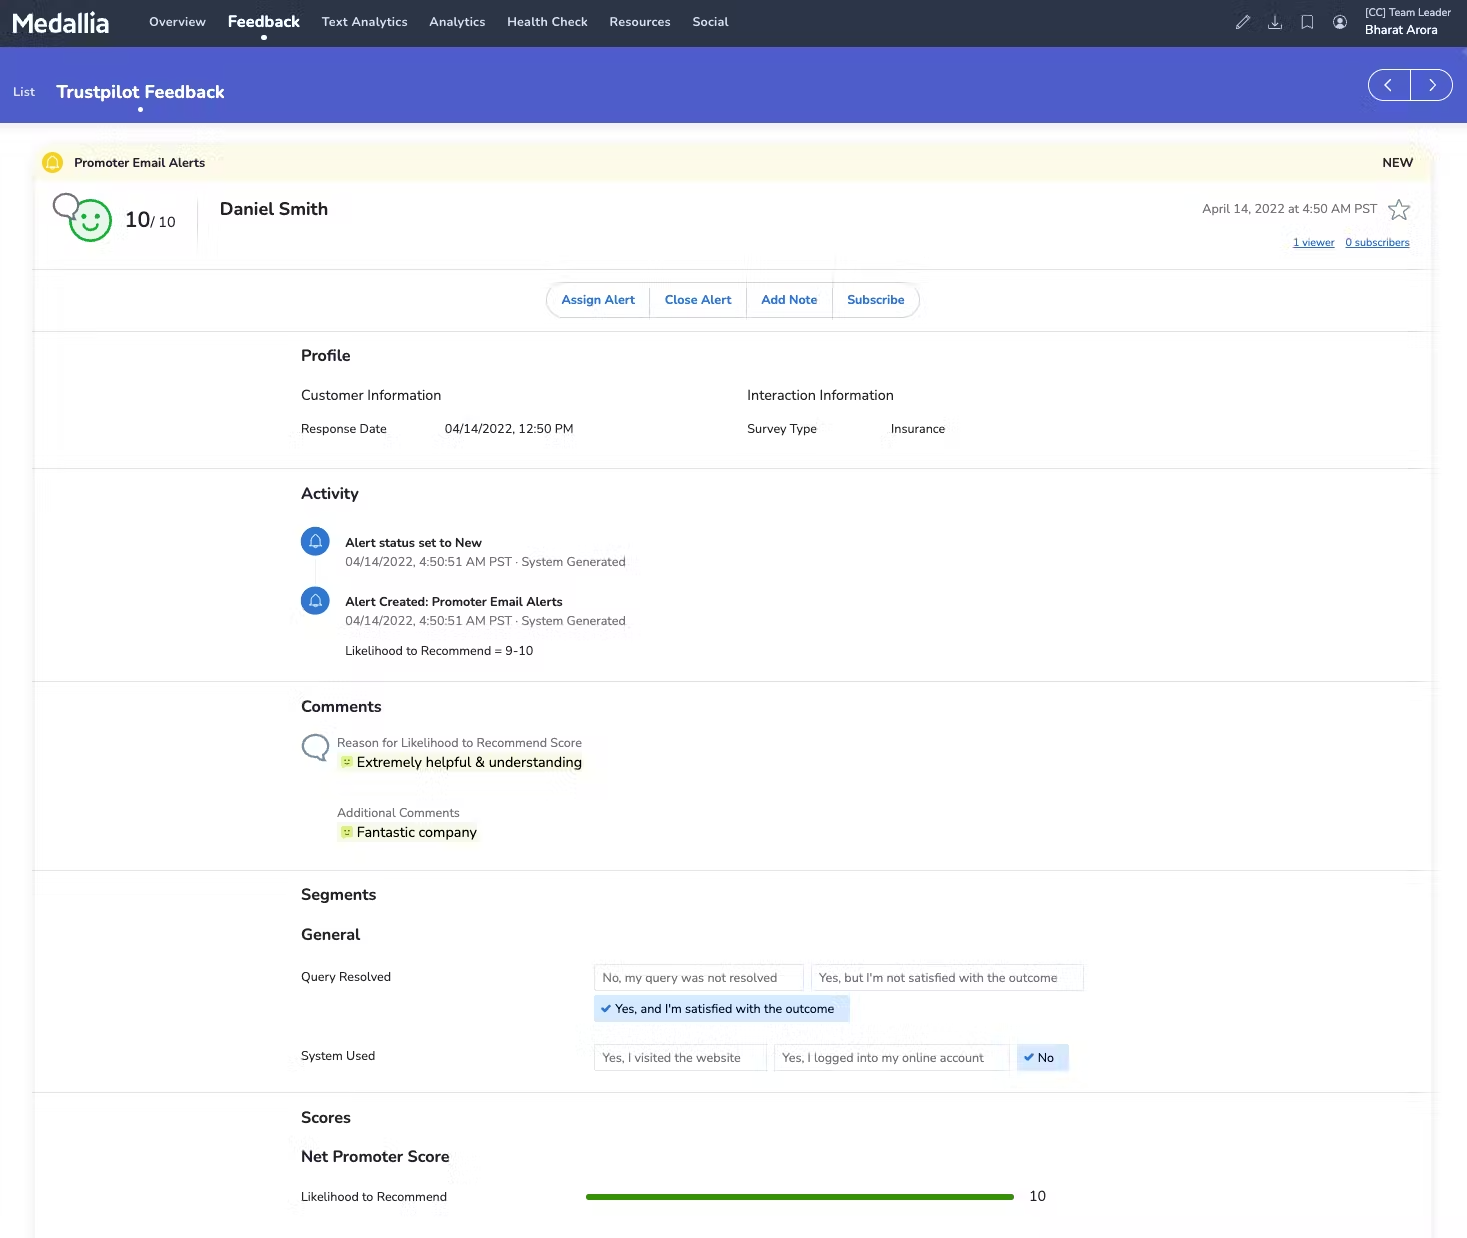Click the speech bubble icon under Comments
Image resolution: width=1467 pixels, height=1238 pixels.
[315, 747]
